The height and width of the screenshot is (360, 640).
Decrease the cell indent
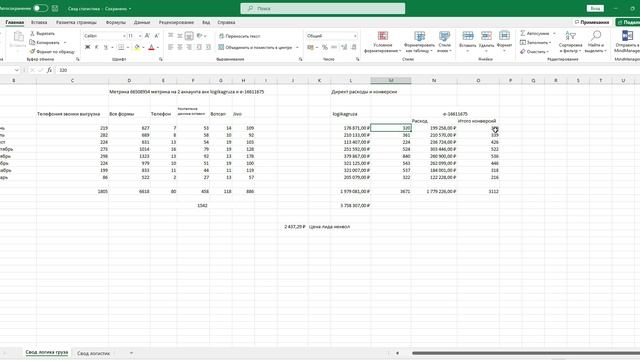pos(199,47)
